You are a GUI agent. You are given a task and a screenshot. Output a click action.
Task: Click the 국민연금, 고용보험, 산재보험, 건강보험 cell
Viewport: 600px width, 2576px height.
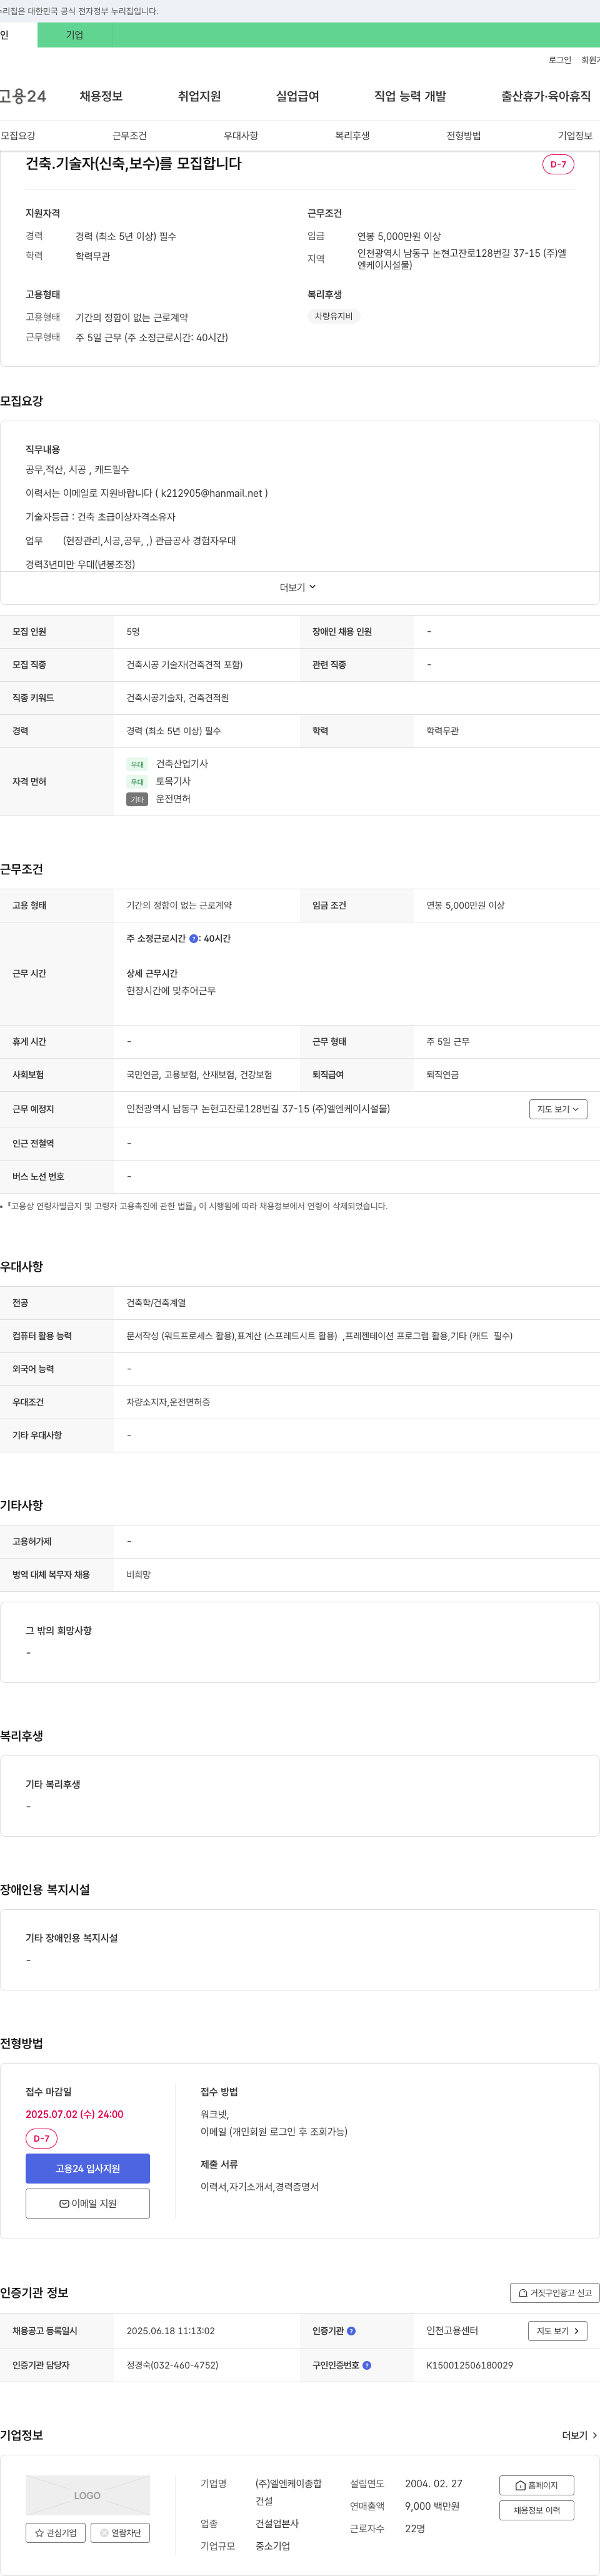tap(199, 1075)
